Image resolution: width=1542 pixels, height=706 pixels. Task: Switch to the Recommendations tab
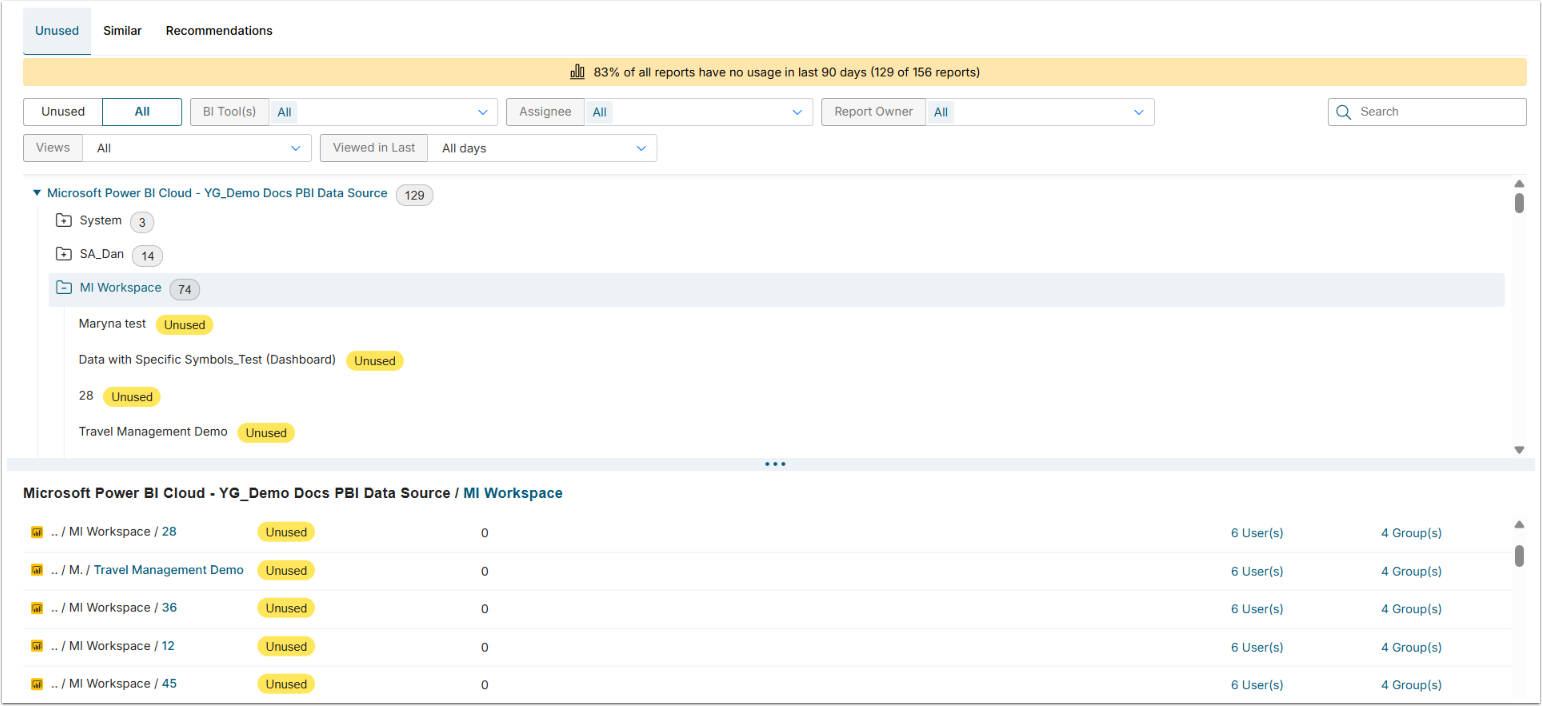219,31
